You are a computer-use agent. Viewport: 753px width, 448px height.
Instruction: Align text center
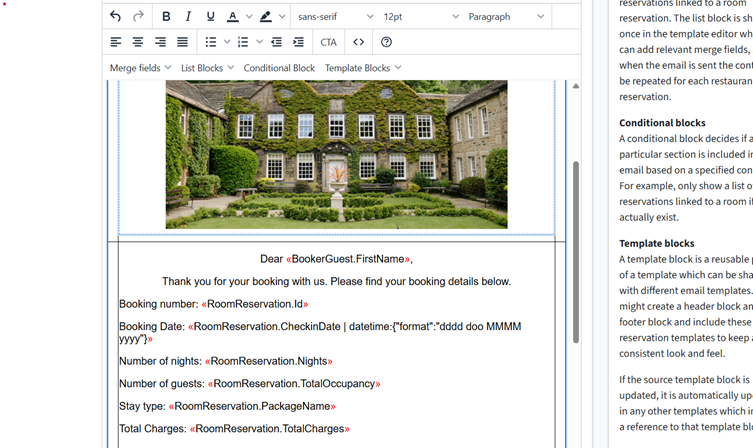138,42
